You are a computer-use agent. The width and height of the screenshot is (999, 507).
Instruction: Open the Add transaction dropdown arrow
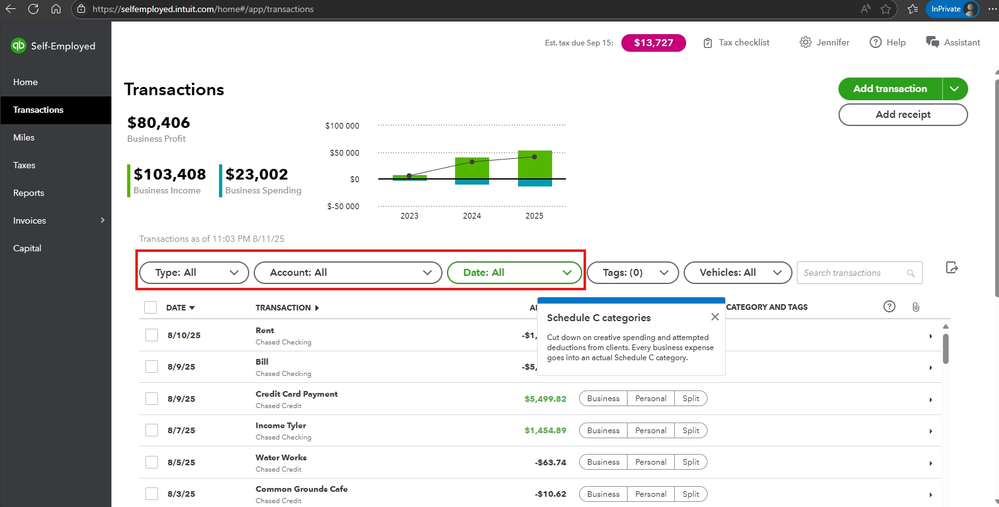click(x=955, y=89)
